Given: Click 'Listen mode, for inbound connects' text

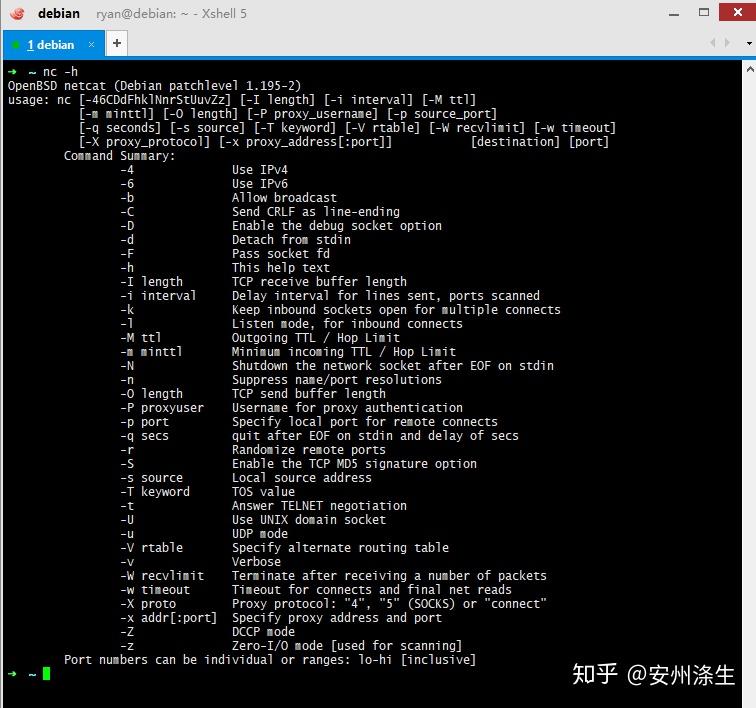Looking at the screenshot, I should (347, 324).
